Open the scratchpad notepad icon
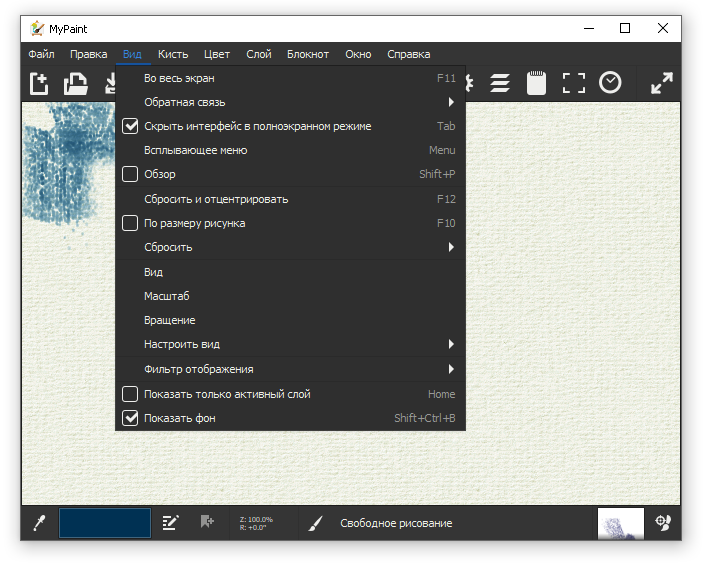The width and height of the screenshot is (727, 566). [x=536, y=83]
